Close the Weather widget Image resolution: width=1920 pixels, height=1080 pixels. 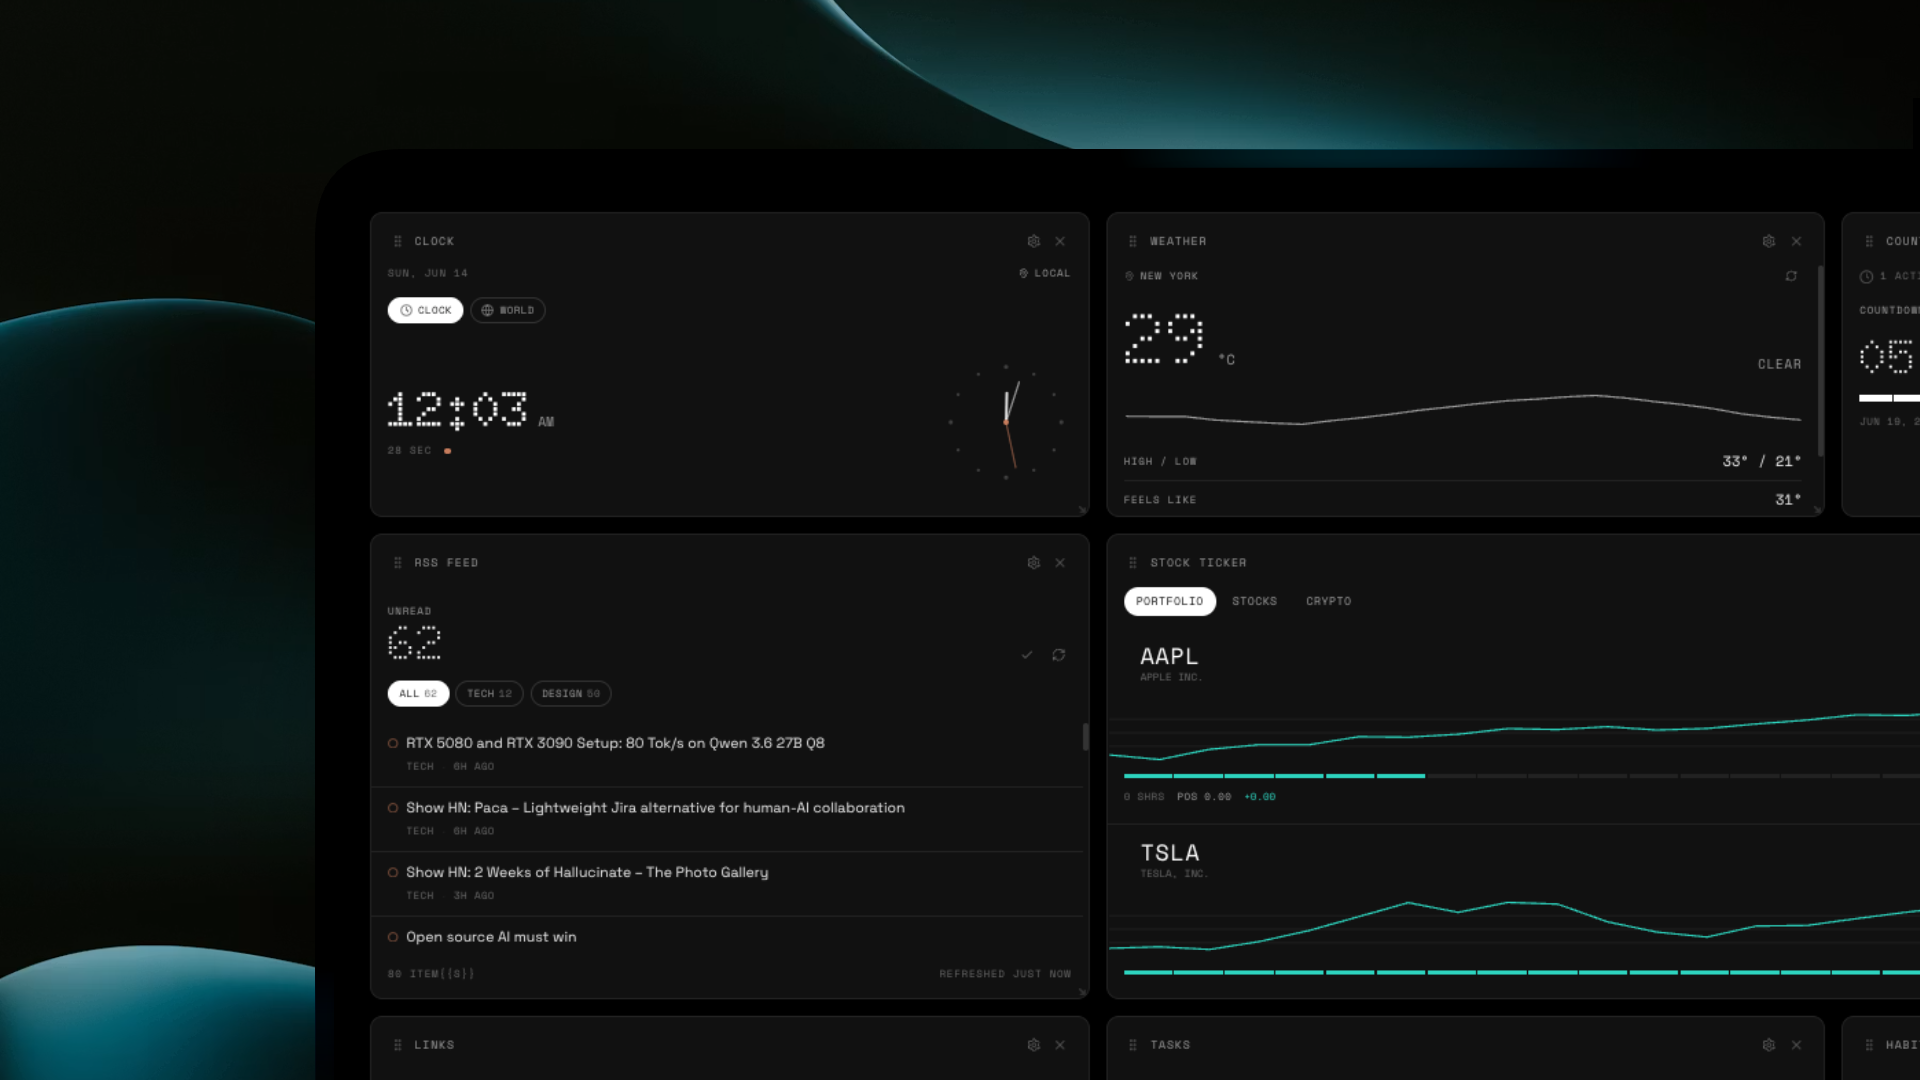(1796, 241)
